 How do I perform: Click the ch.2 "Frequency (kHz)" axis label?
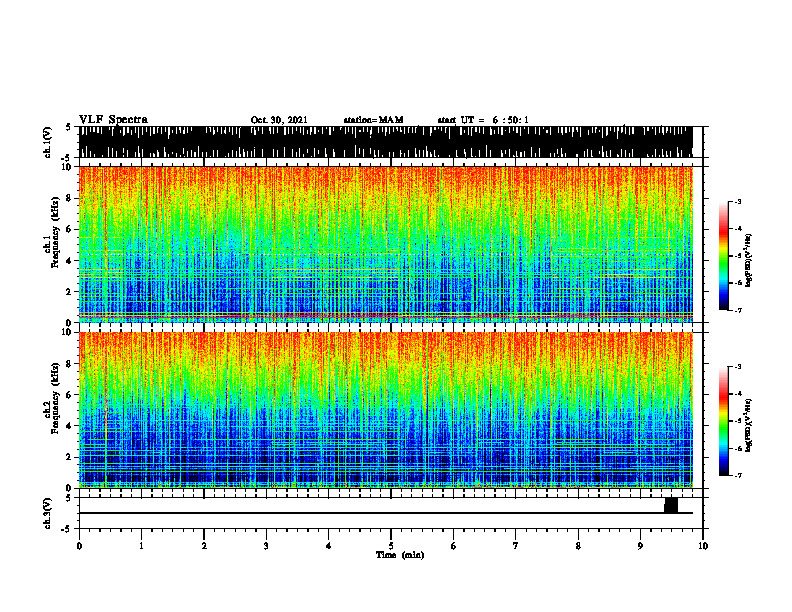(56, 398)
